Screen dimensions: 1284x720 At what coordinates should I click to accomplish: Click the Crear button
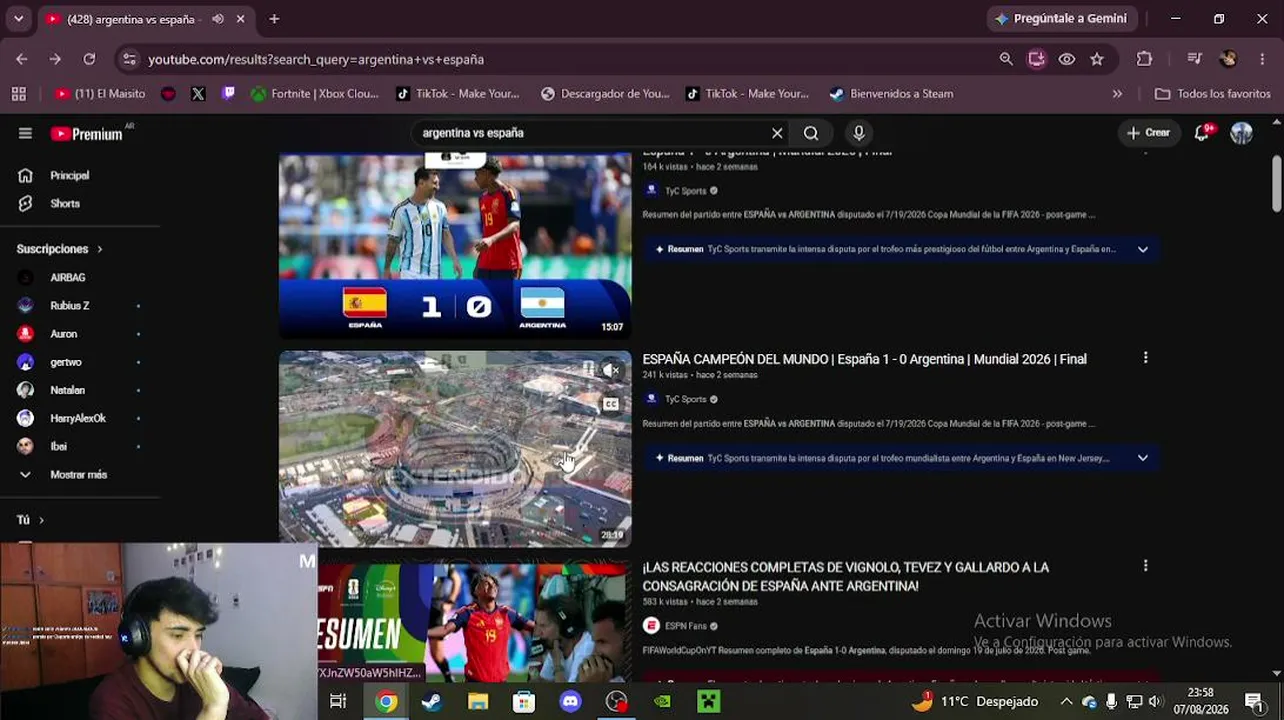pos(1148,133)
